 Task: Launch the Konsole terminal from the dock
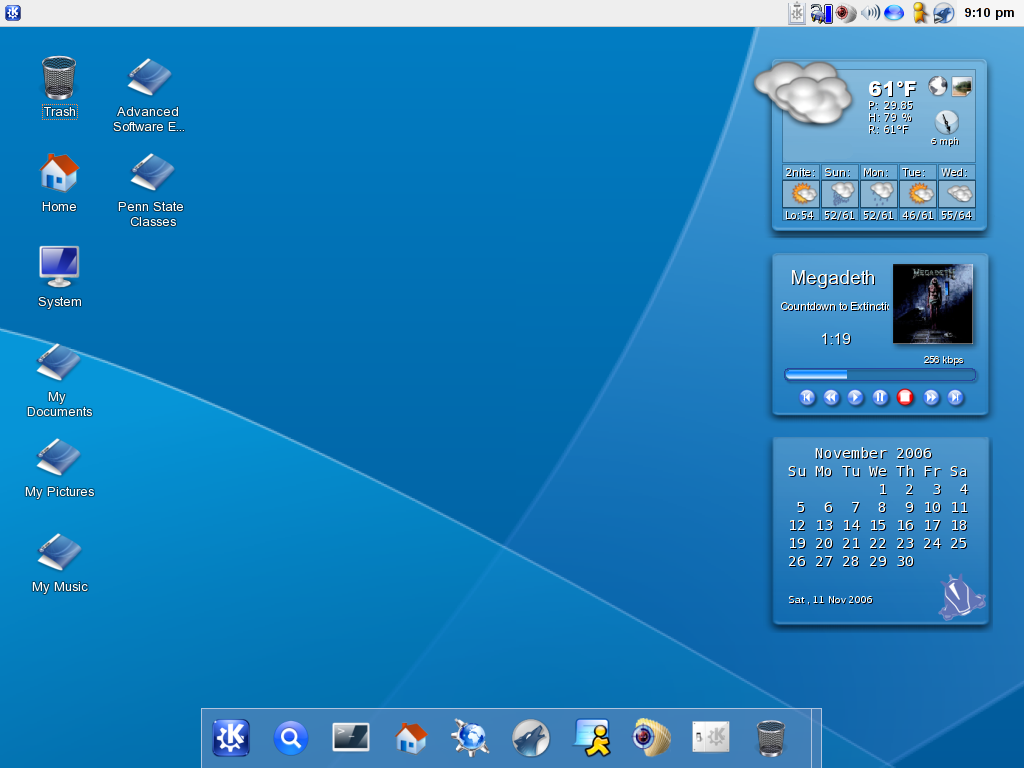coord(351,737)
